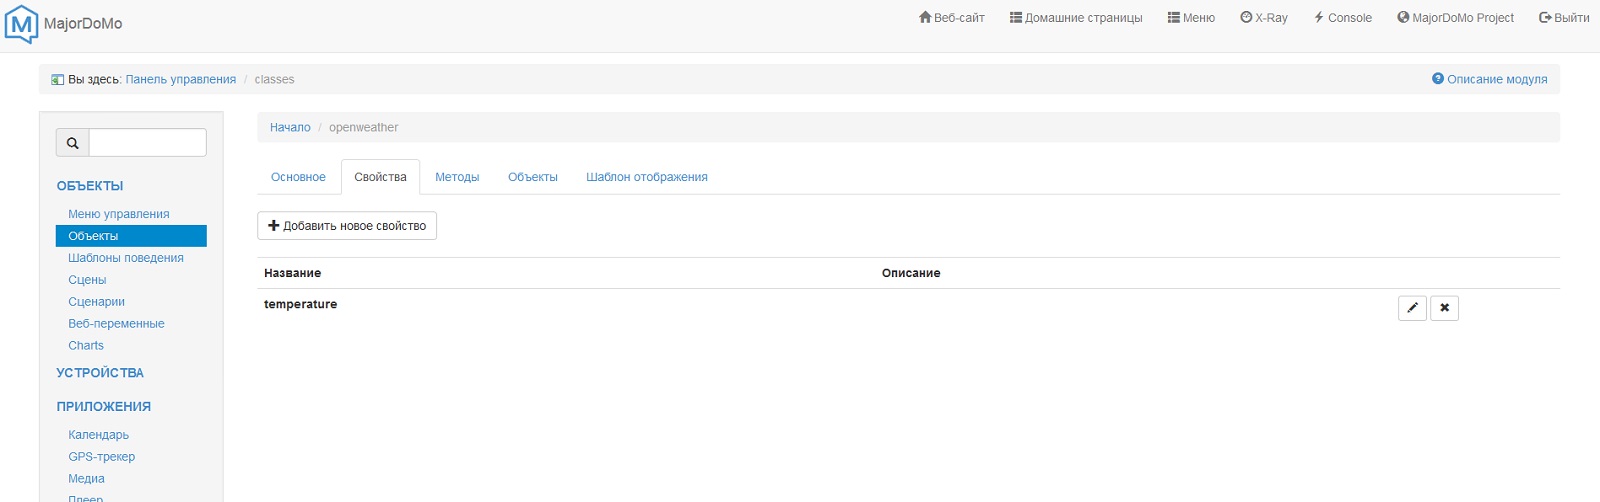Screen dimensions: 1600x502
Task: Open Домашние страницы in the top bar
Action: (x=1076, y=18)
